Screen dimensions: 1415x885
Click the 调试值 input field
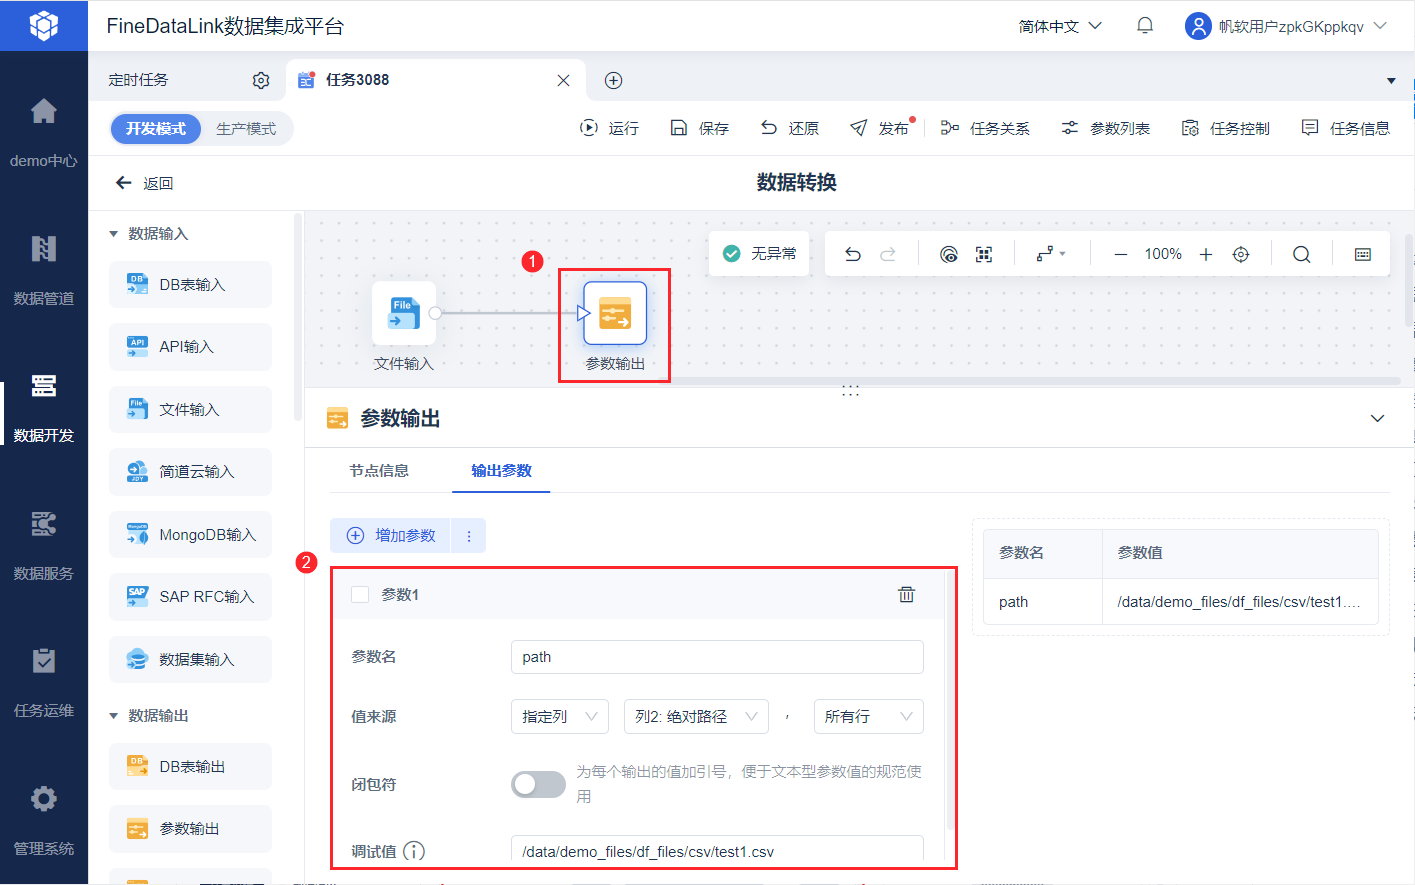pyautogui.click(x=717, y=851)
